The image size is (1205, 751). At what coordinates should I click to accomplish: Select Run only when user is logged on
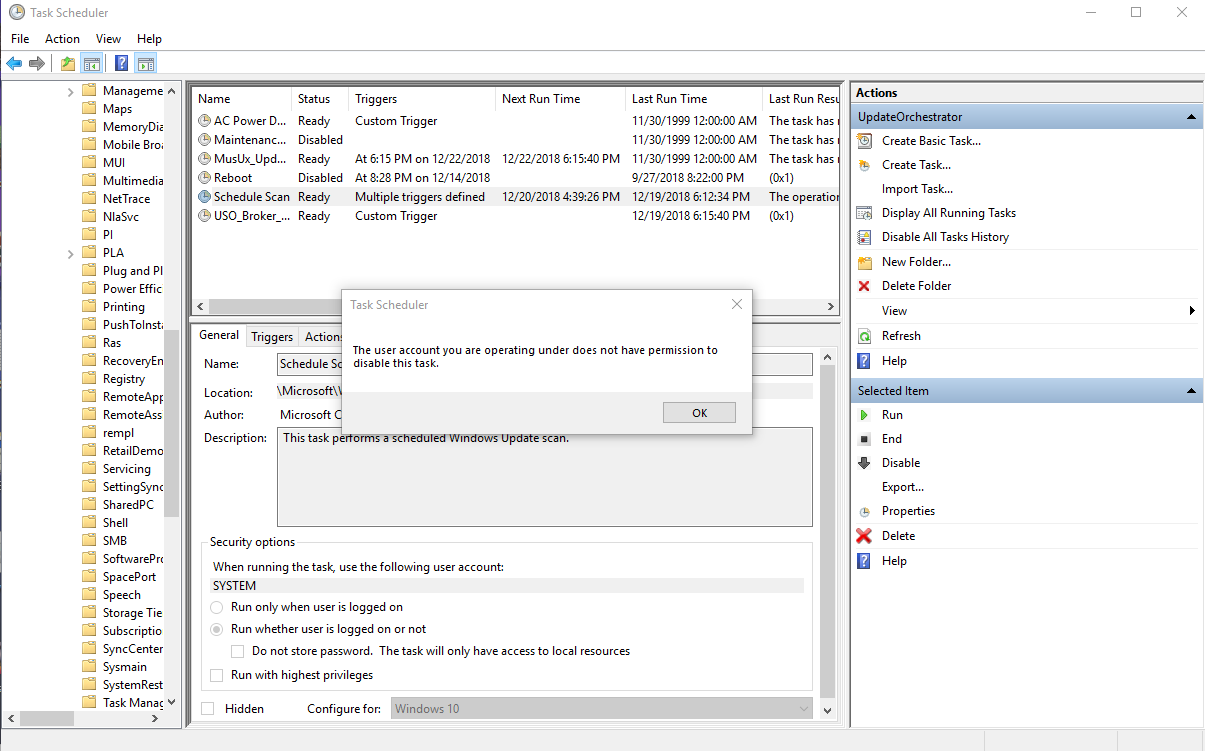pyautogui.click(x=217, y=607)
